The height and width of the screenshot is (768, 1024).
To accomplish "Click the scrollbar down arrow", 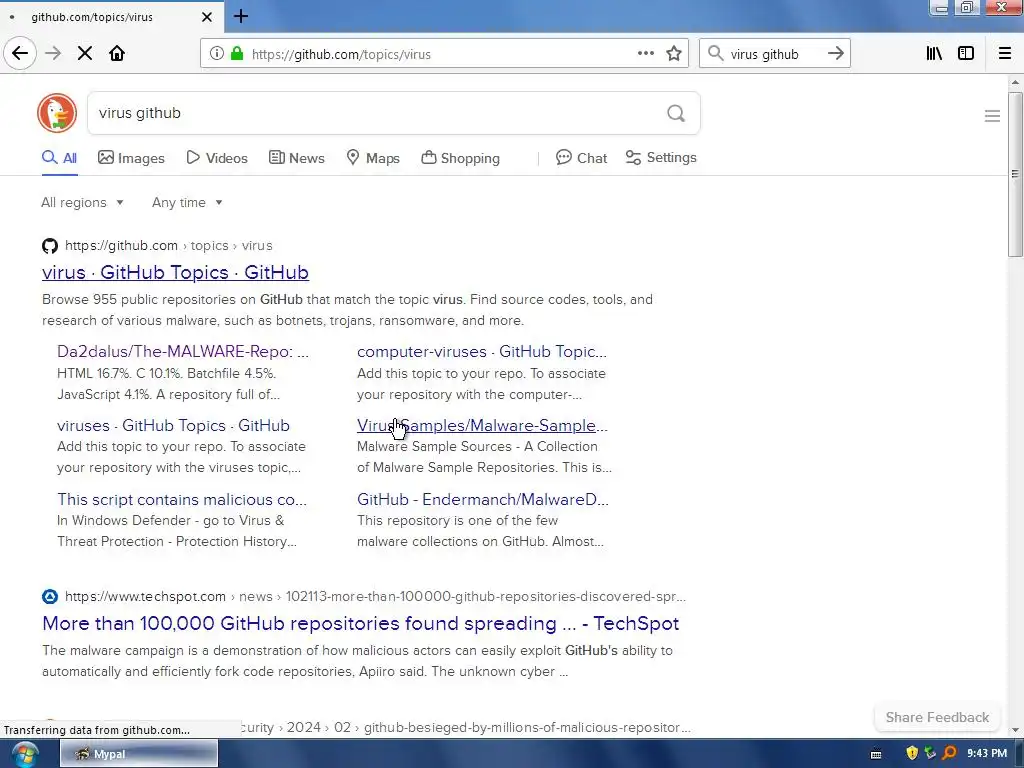I will pos(1014,729).
